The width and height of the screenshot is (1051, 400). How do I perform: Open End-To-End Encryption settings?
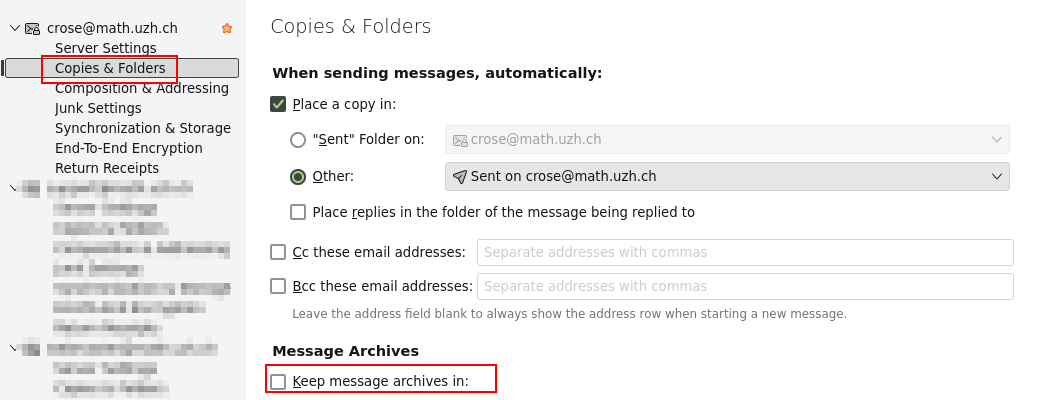(128, 148)
